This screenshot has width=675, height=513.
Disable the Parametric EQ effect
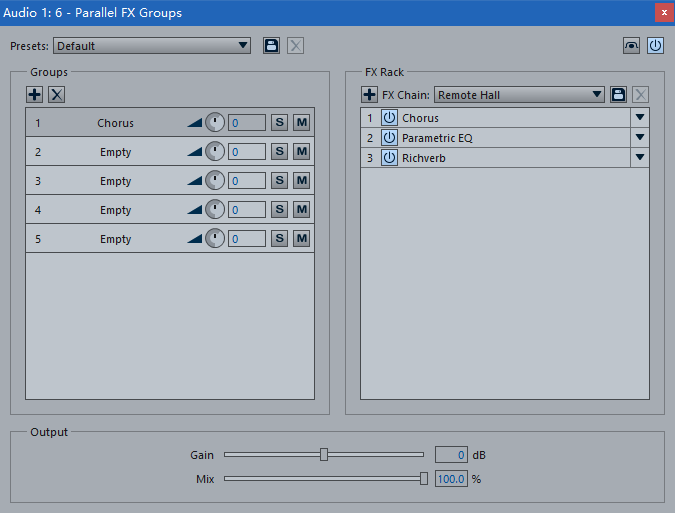click(x=389, y=138)
